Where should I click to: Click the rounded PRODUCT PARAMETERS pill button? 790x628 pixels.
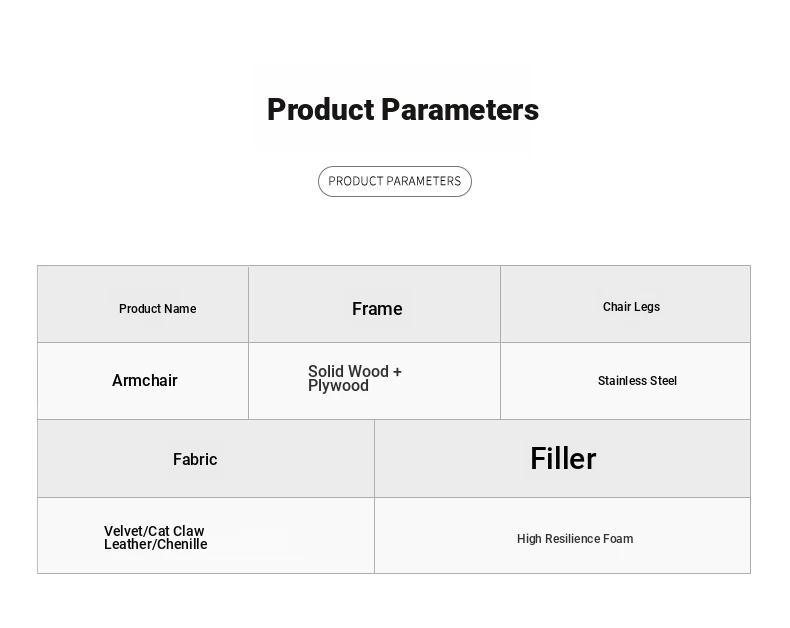394,181
